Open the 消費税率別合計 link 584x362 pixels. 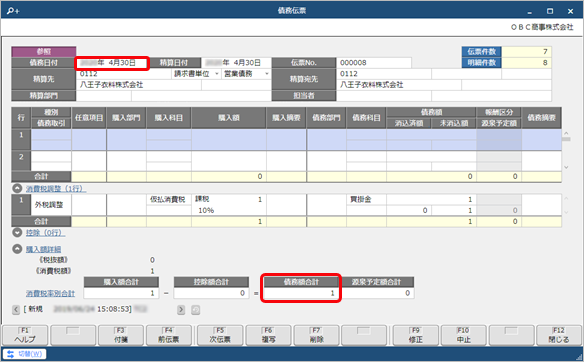click(x=50, y=293)
